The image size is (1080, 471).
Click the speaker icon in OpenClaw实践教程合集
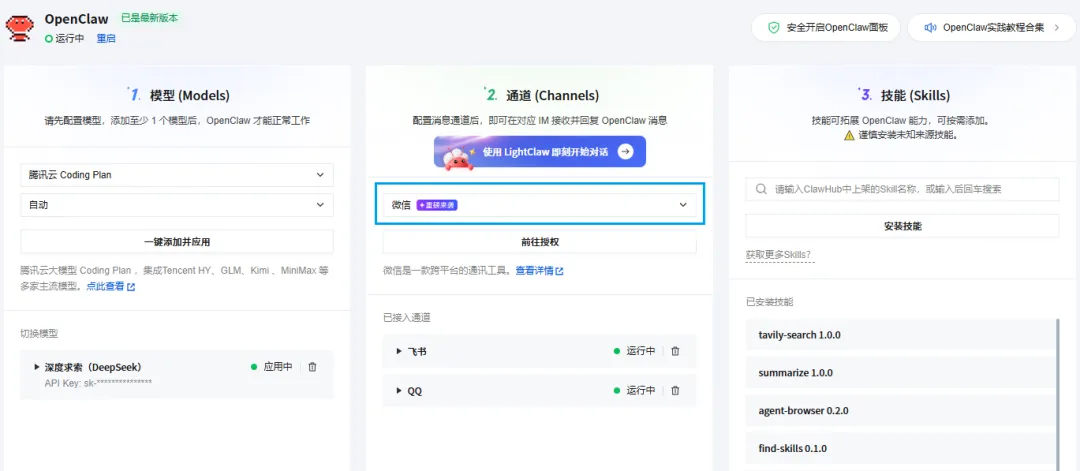click(x=931, y=28)
